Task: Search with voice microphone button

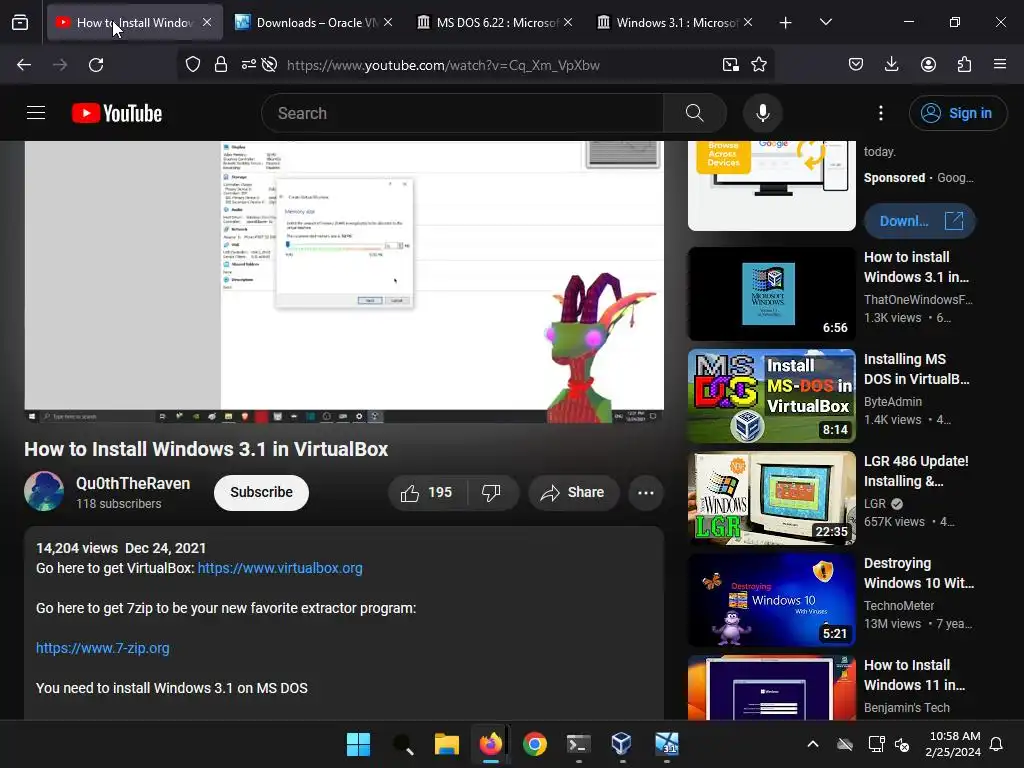Action: tap(763, 113)
